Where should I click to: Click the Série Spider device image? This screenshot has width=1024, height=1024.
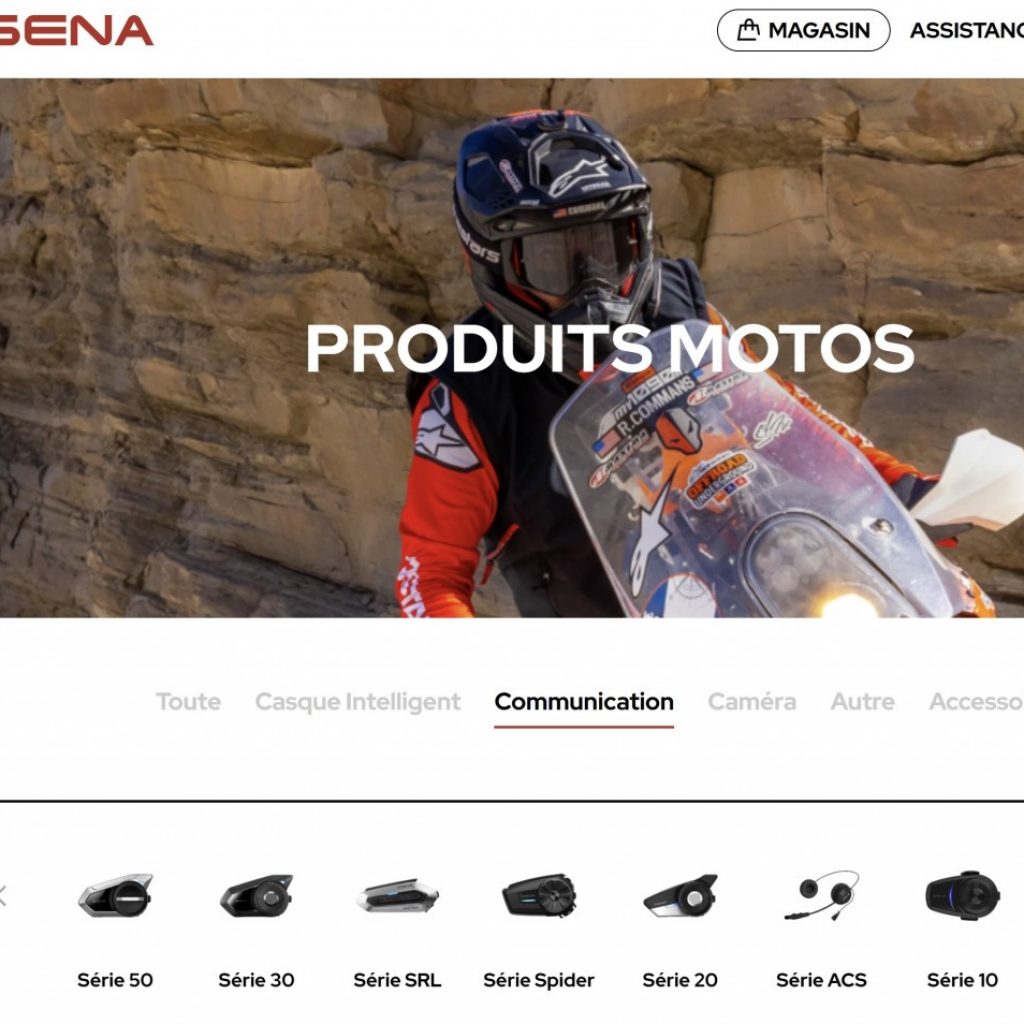[539, 895]
